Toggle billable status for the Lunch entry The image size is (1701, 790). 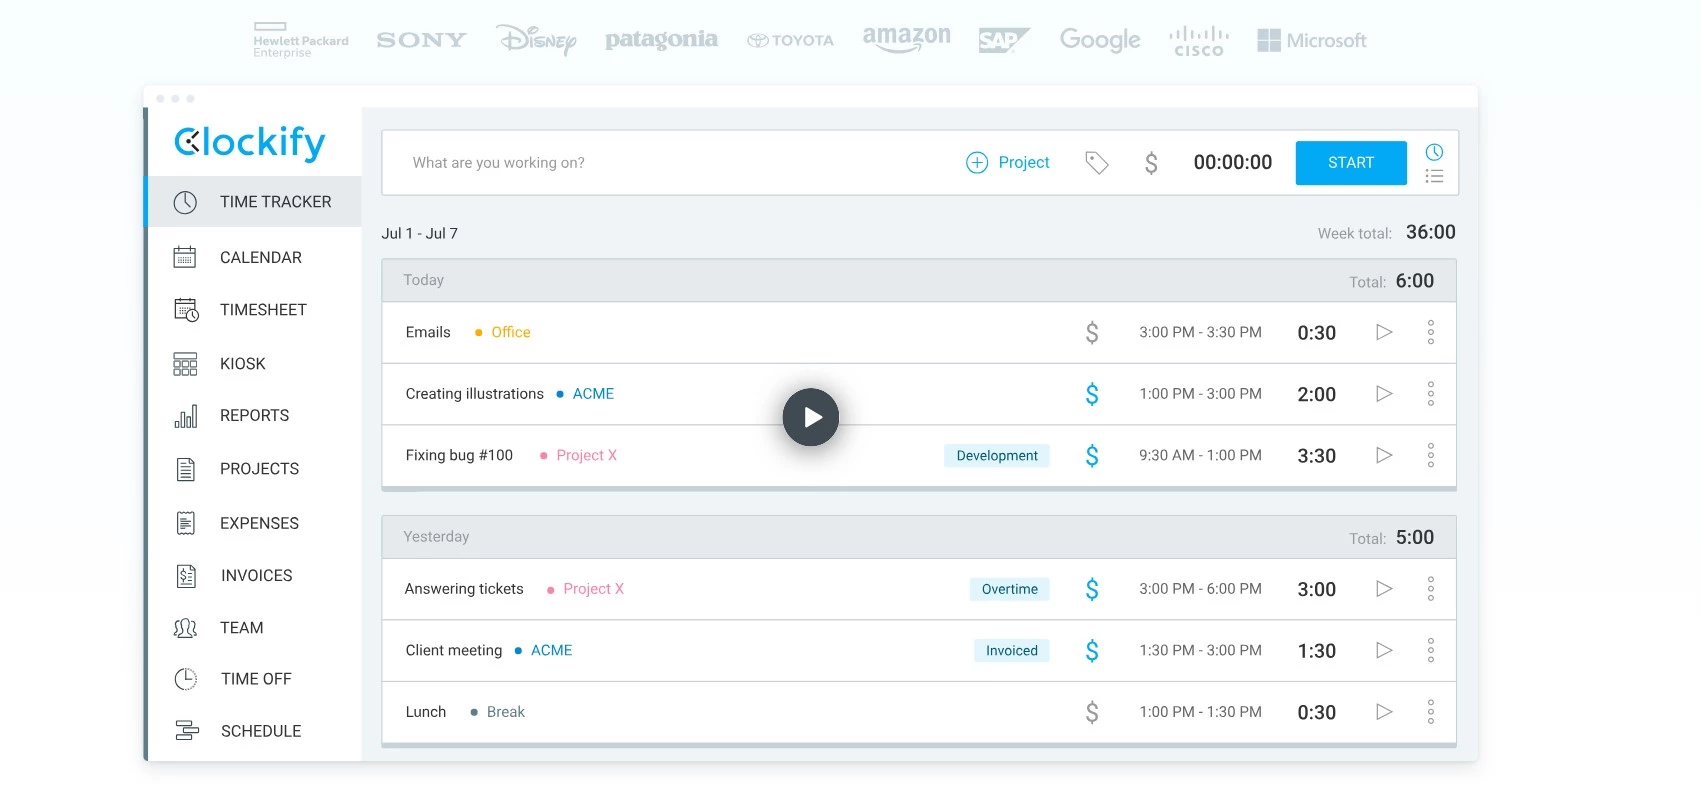[x=1092, y=712]
